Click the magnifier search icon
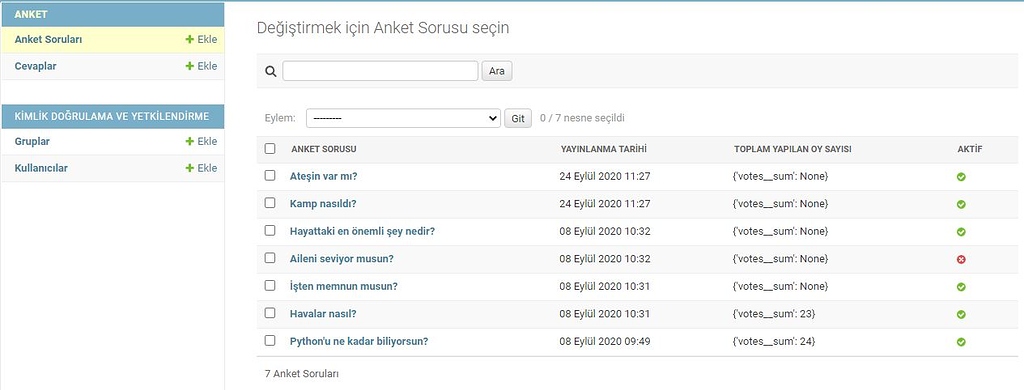The width and height of the screenshot is (1024, 390). 270,71
